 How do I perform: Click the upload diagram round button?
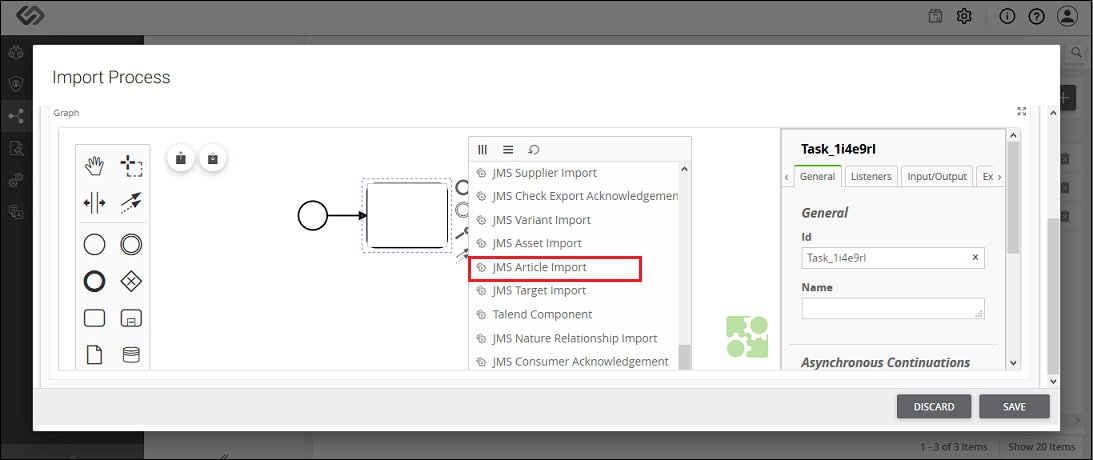coord(181,159)
